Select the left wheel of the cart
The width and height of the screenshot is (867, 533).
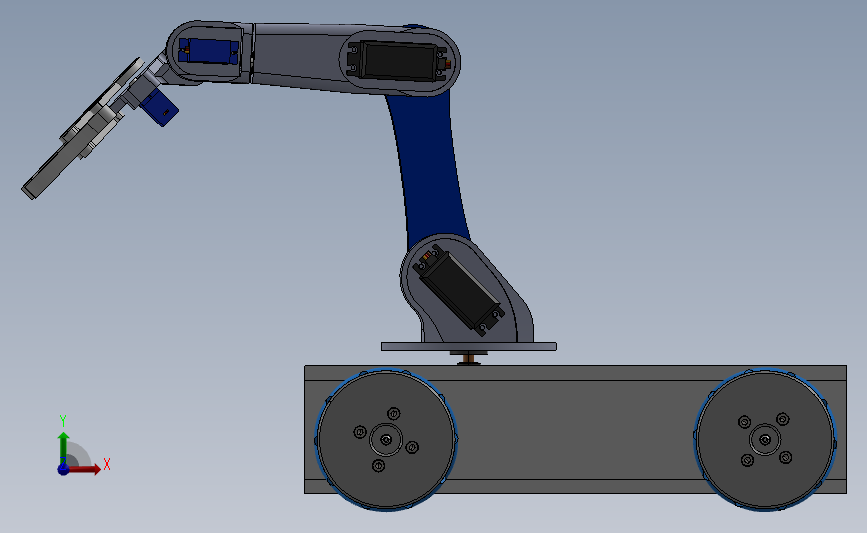(386, 440)
